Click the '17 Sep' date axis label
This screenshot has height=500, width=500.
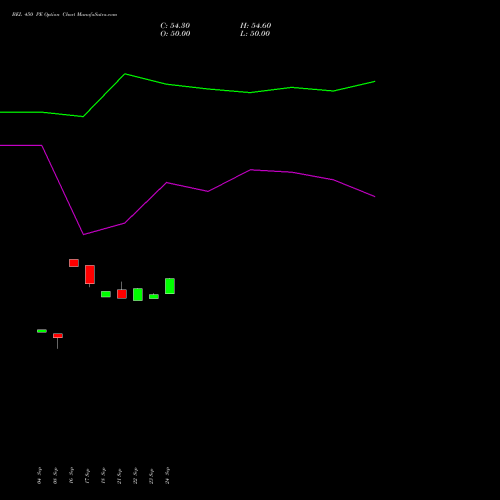pyautogui.click(x=88, y=476)
